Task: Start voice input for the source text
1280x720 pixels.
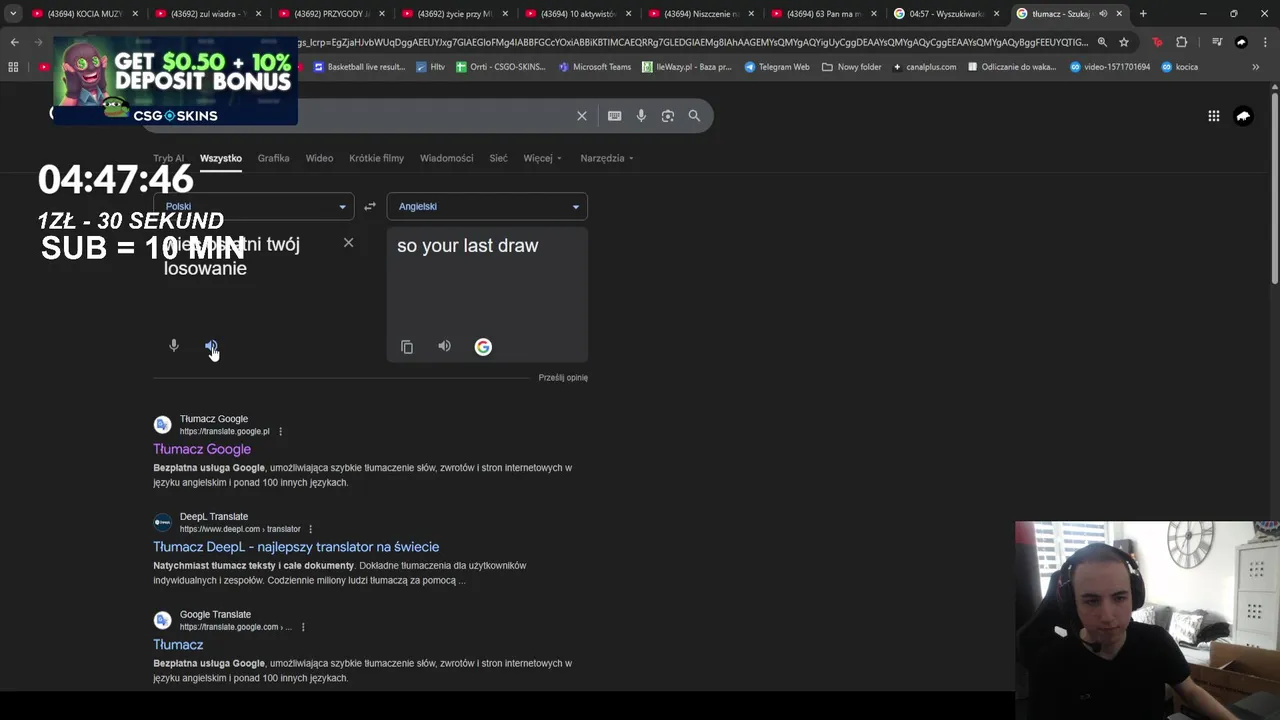Action: (x=174, y=346)
